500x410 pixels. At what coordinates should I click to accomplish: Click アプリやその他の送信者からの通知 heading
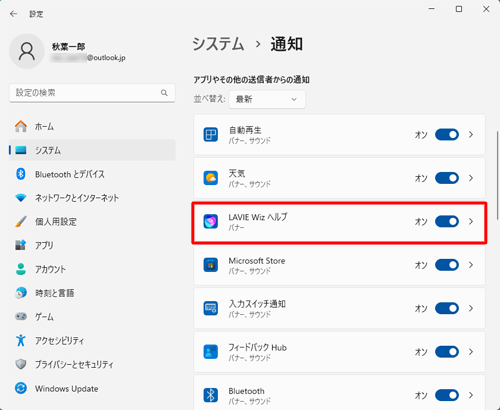tap(252, 79)
